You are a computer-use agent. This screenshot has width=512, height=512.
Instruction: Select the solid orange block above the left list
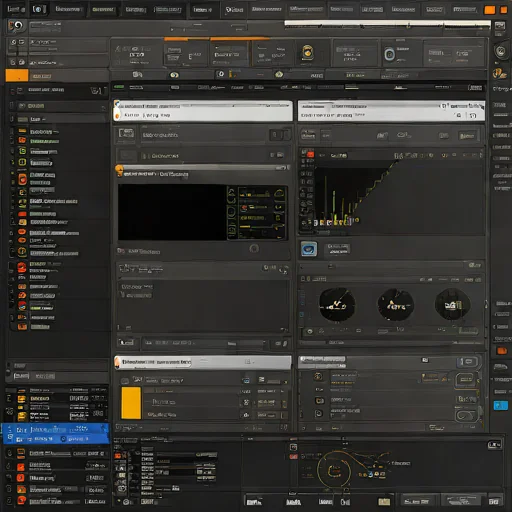(17, 75)
